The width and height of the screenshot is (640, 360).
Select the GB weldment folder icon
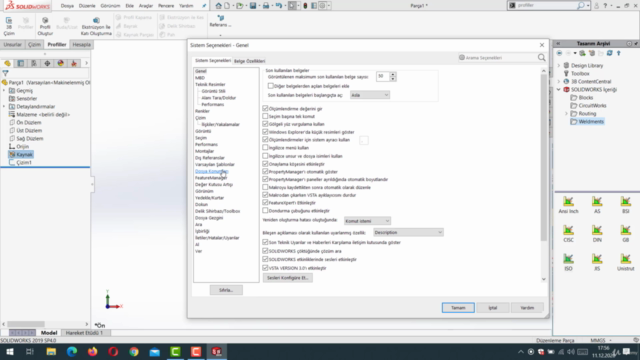tap(625, 230)
